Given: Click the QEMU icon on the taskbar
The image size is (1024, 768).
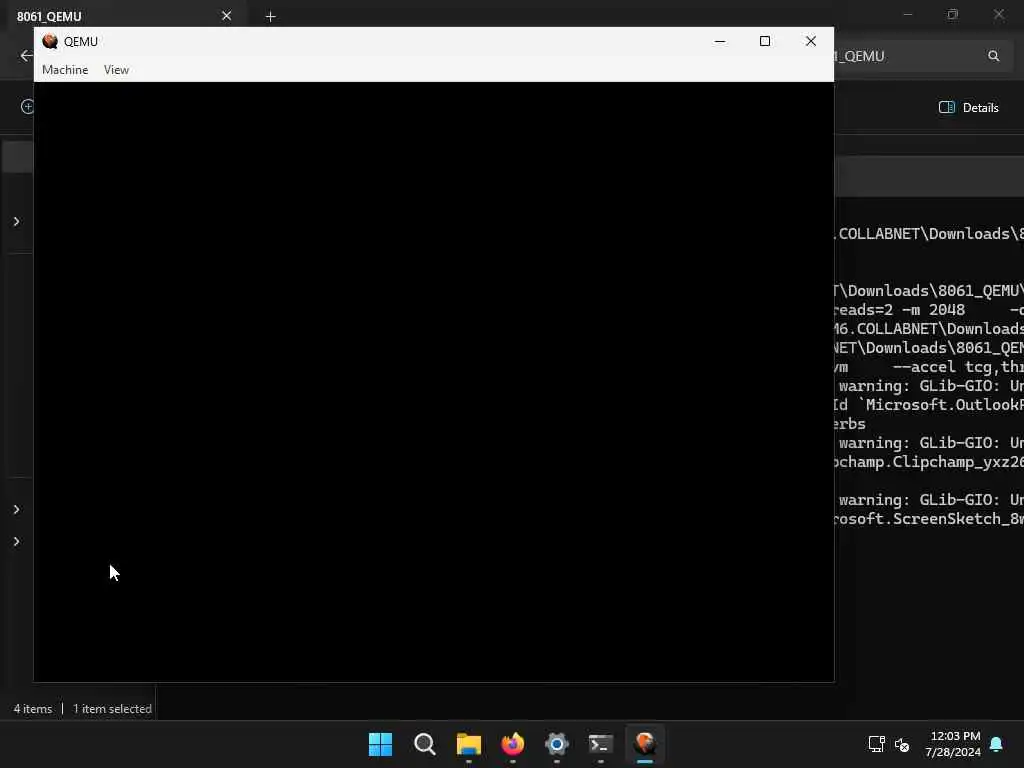Looking at the screenshot, I should pos(645,744).
